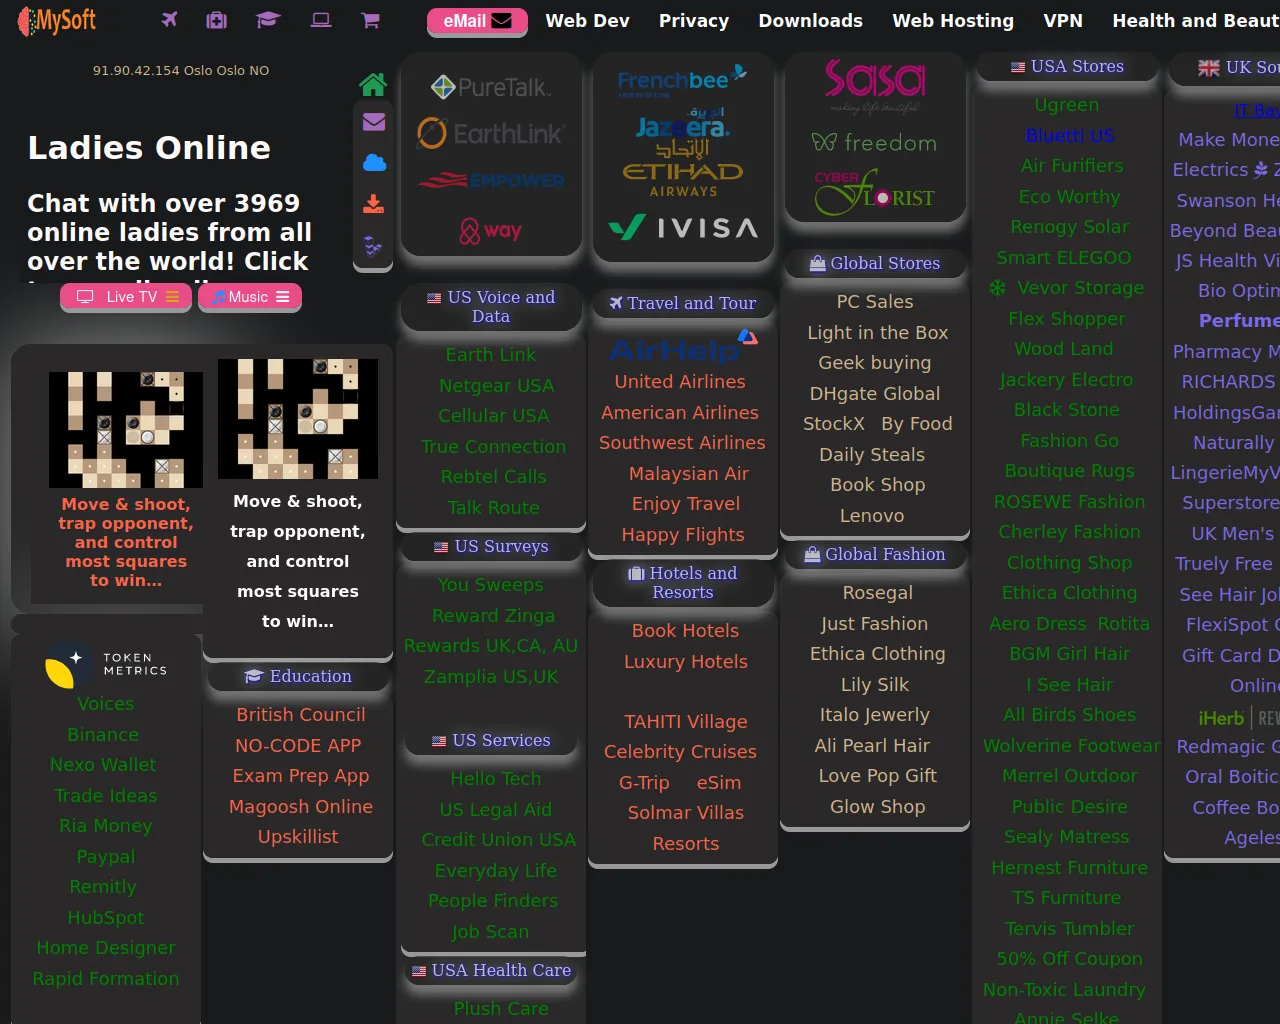This screenshot has width=1280, height=1024.
Task: Open the right white-caption game thumbnail
Action: pos(298,419)
